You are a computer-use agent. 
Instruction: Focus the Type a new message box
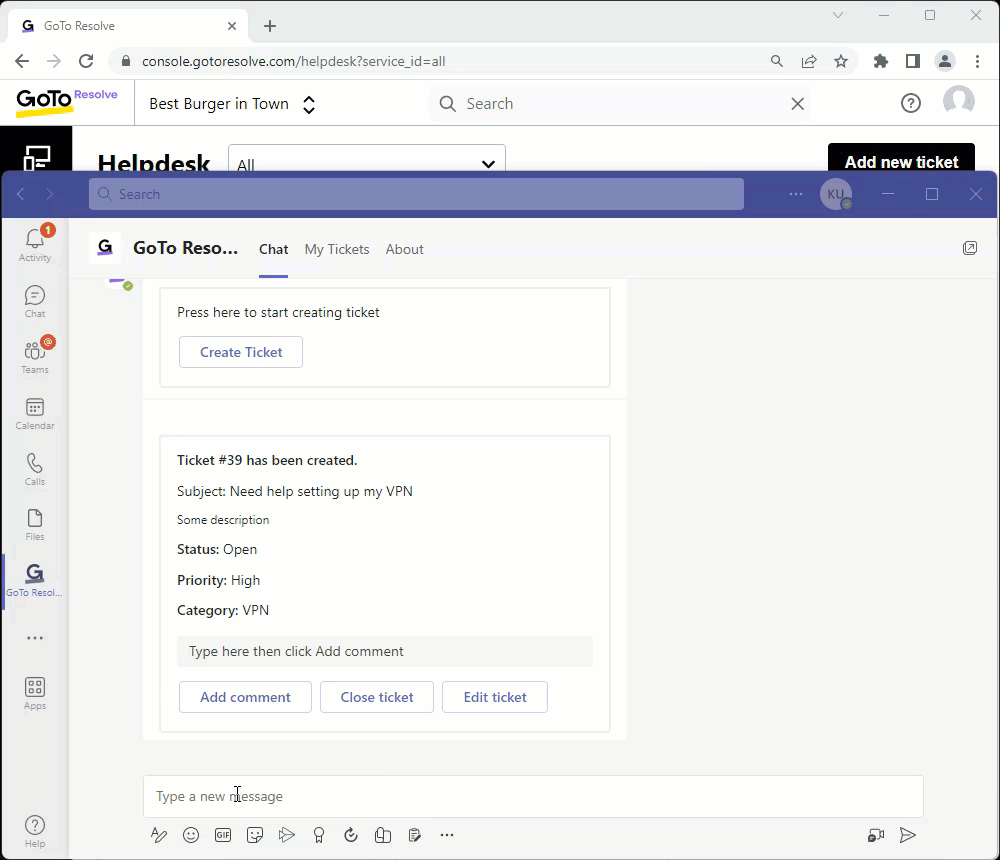[x=533, y=796]
